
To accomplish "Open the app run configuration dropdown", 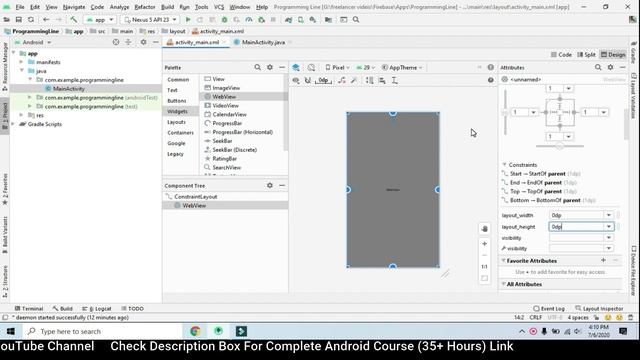I will pos(100,20).
